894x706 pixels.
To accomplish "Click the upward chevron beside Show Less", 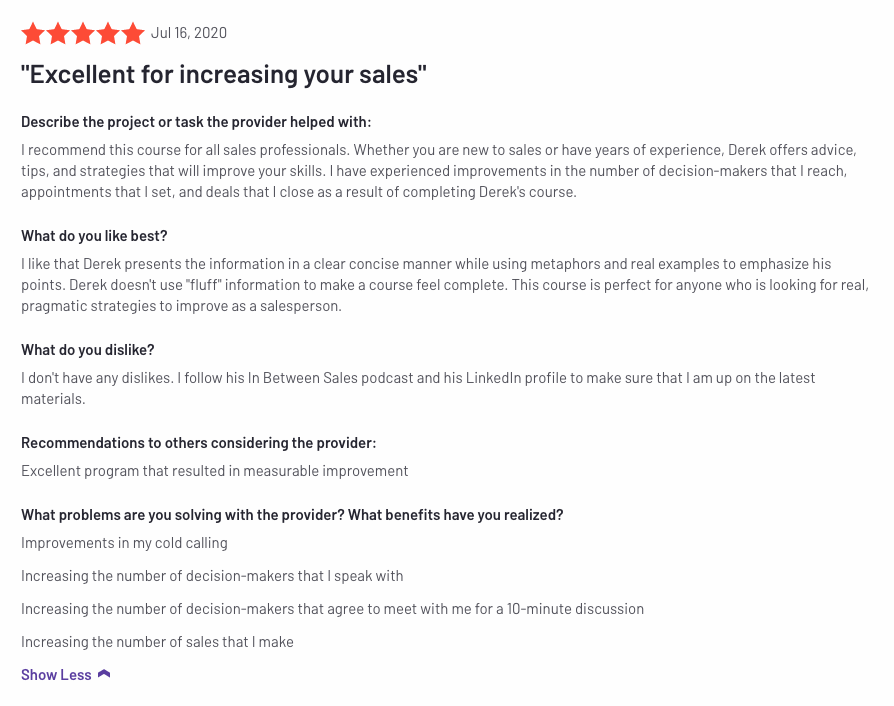I will (x=104, y=674).
